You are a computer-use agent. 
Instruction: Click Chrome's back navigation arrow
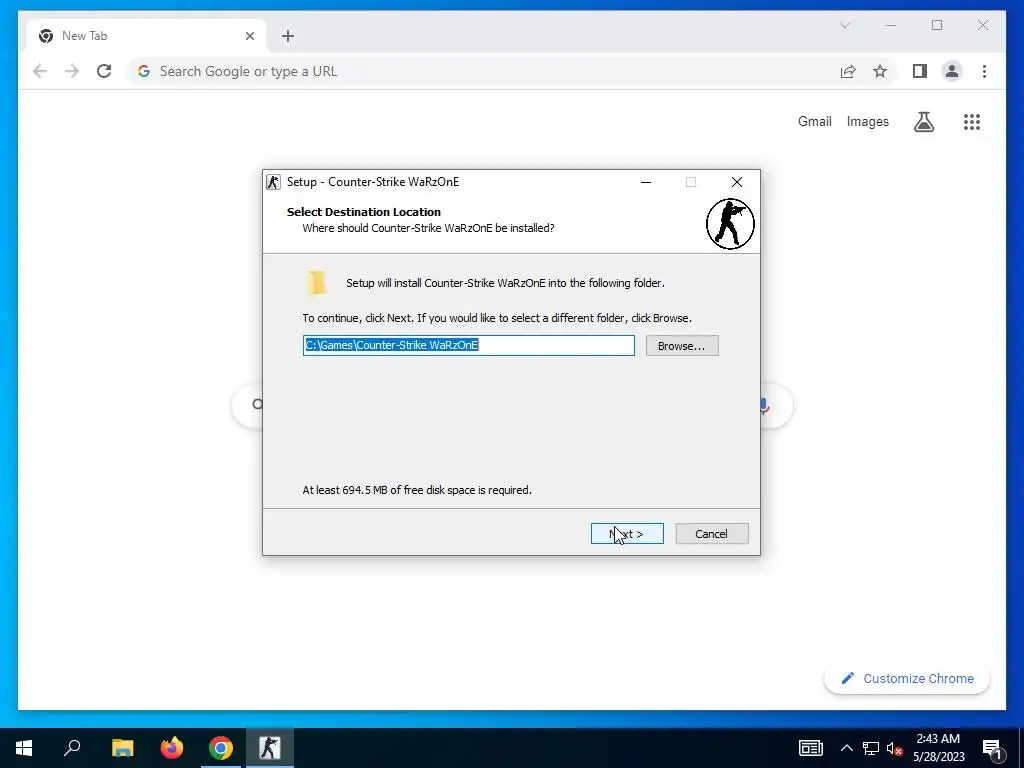[40, 71]
